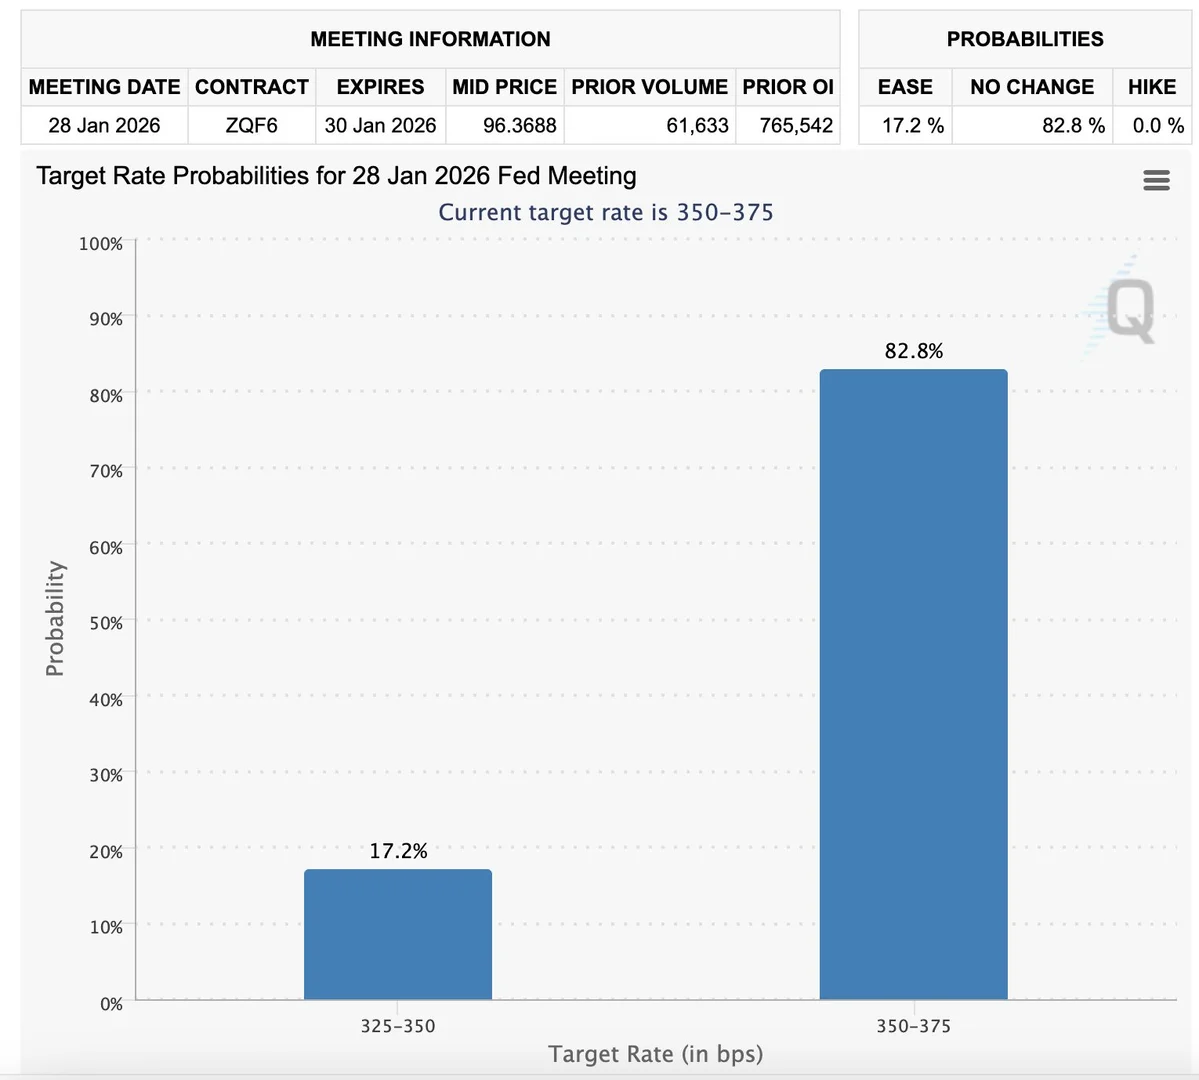The image size is (1199, 1080).
Task: Click the NO CHANGE column header
Action: coord(1031,87)
